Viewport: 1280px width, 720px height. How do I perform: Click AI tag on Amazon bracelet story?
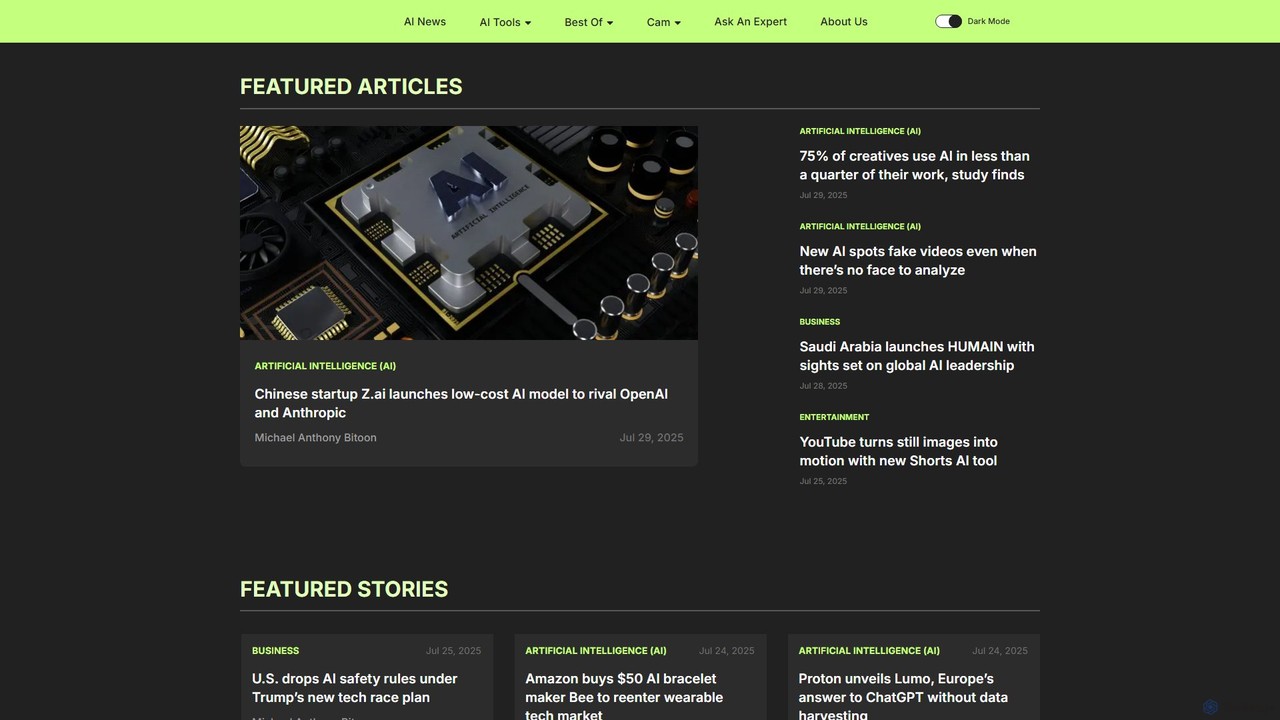coord(596,651)
